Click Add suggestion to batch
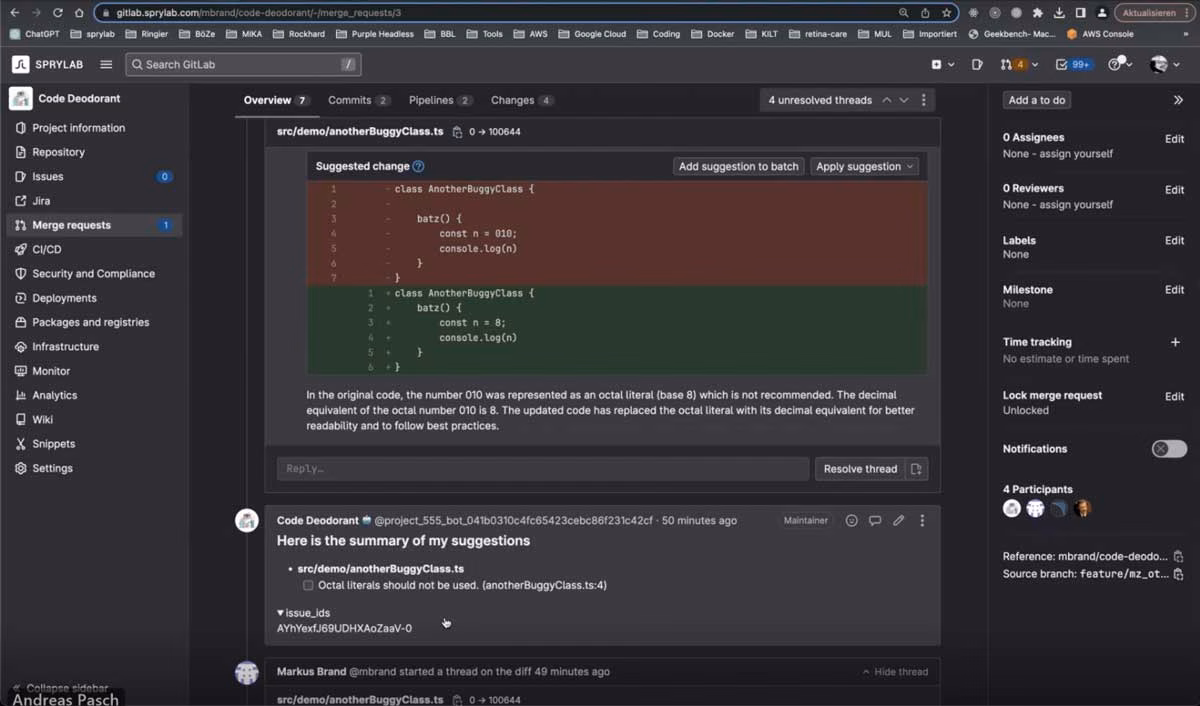1200x706 pixels. click(739, 166)
